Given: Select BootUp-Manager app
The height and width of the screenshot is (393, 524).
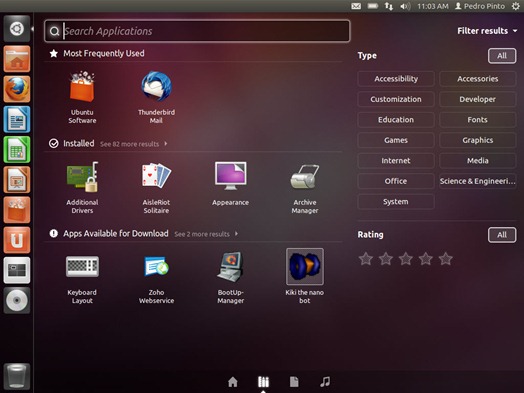Looking at the screenshot, I should point(231,278).
